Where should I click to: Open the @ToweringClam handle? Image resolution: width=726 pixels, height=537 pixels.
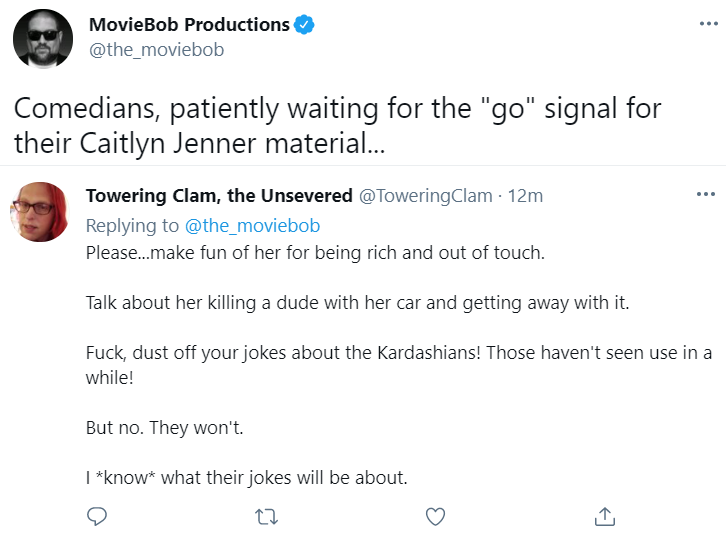coord(426,196)
